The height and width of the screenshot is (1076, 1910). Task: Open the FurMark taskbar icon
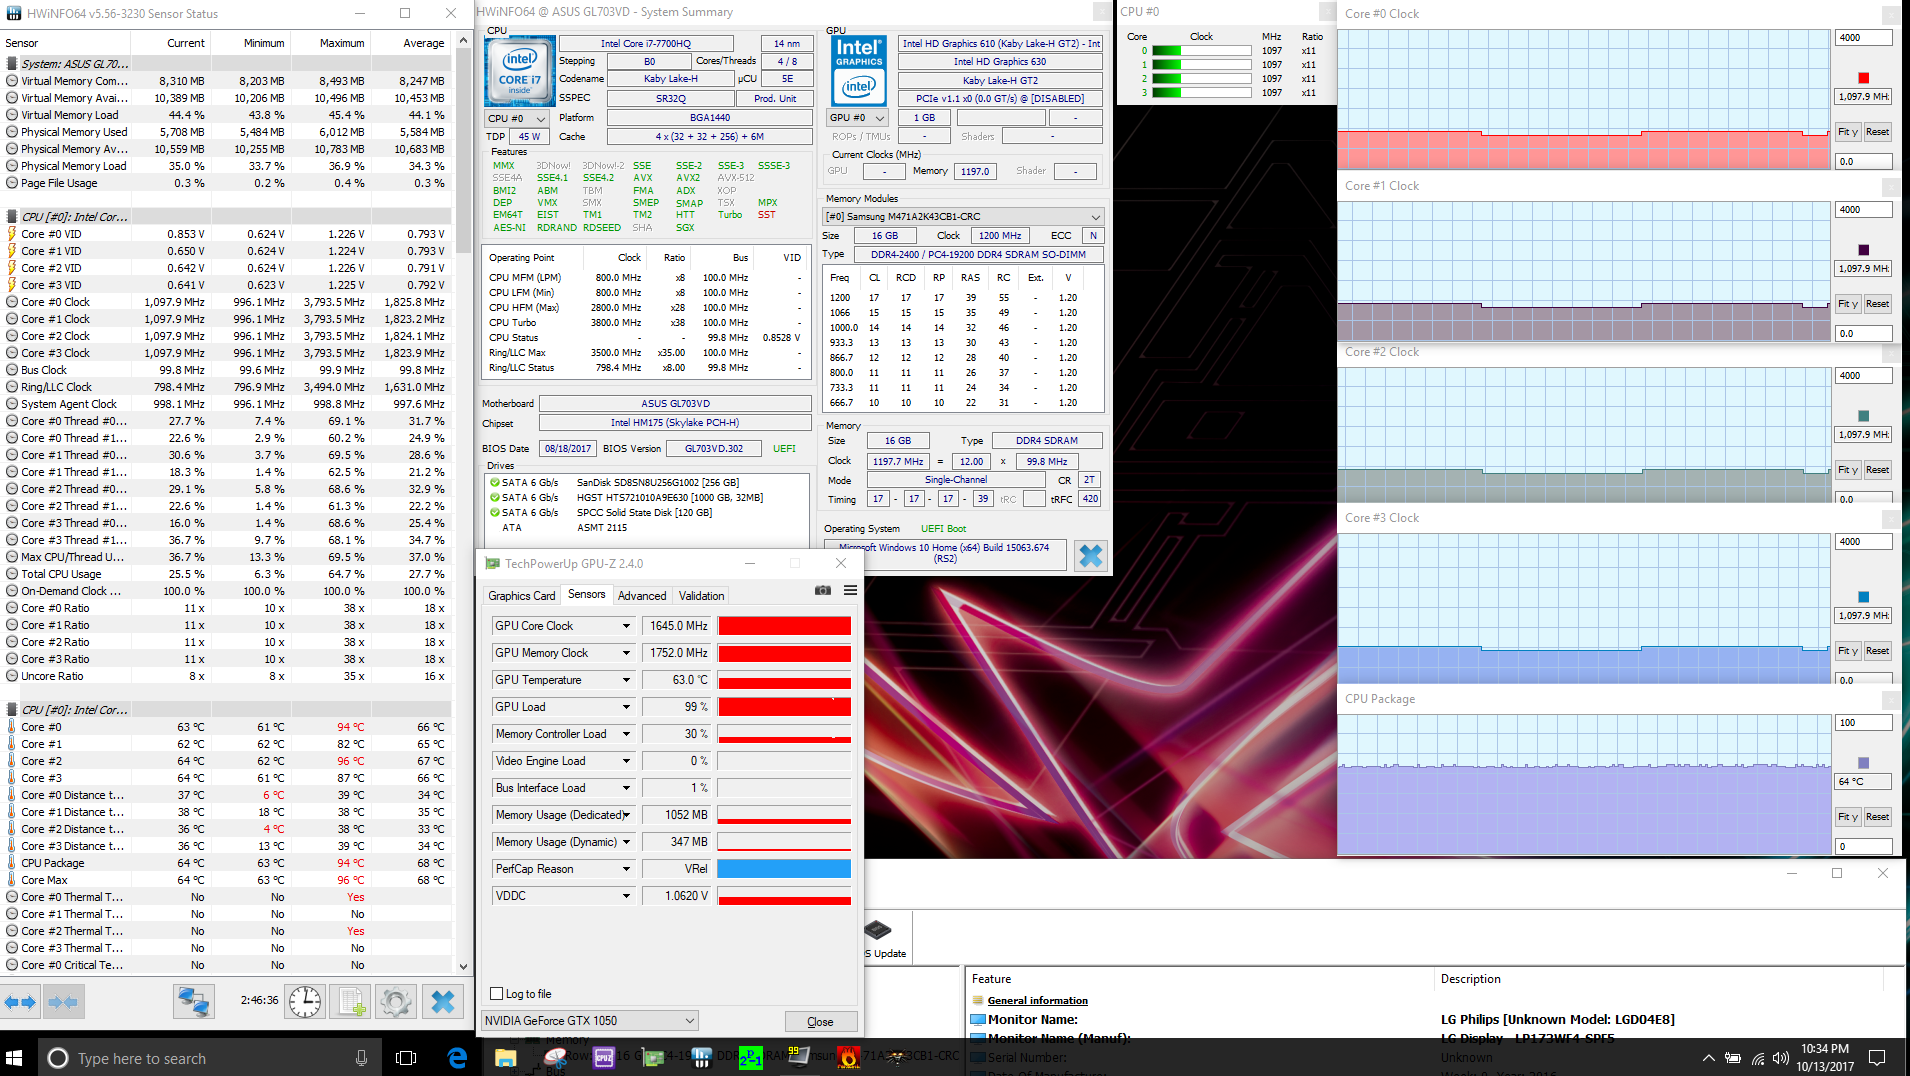[848, 1057]
